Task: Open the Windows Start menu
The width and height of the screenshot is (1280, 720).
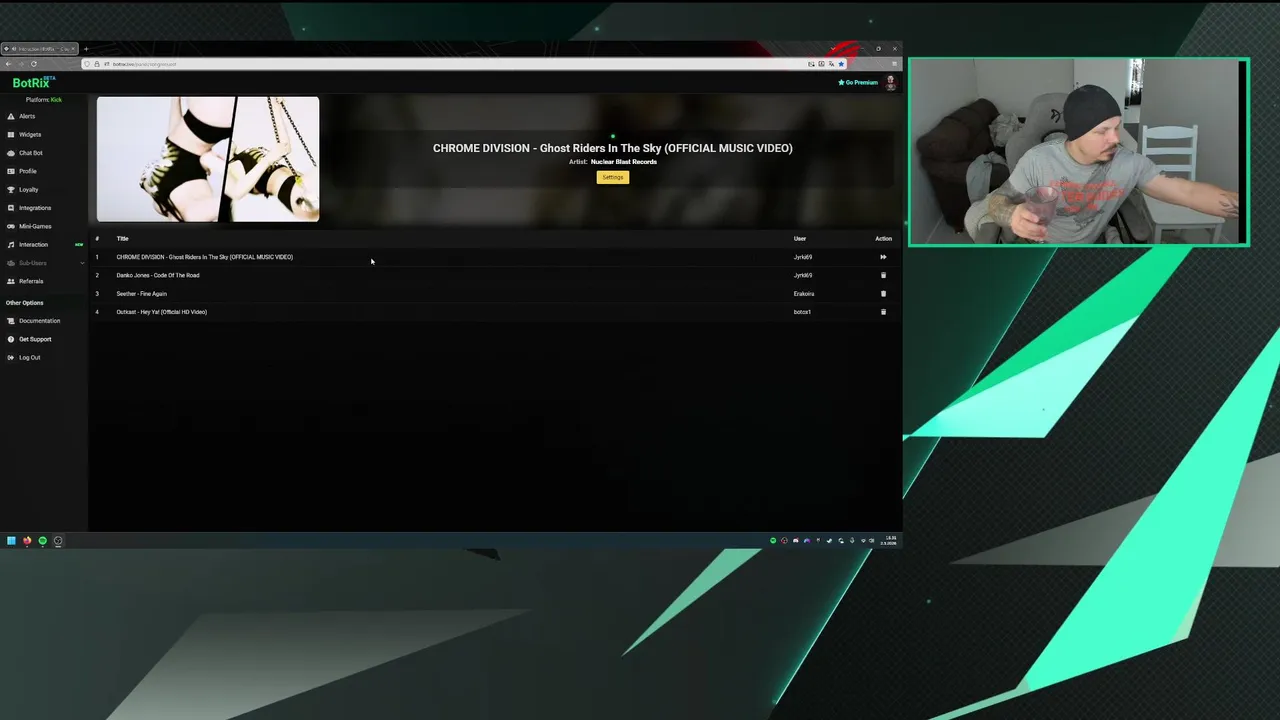Action: pyautogui.click(x=11, y=541)
